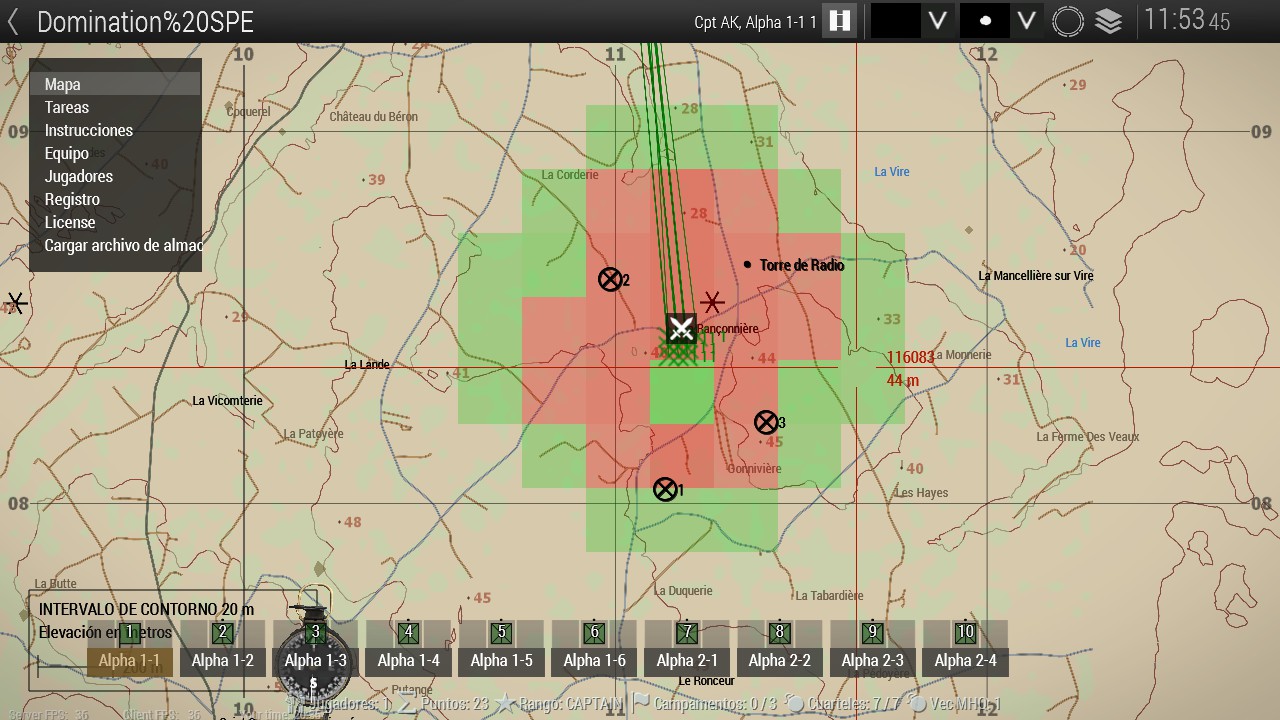Screen dimensions: 1280x720
Task: Click the black asterisk marker at the left map edge
Action: 16,302
